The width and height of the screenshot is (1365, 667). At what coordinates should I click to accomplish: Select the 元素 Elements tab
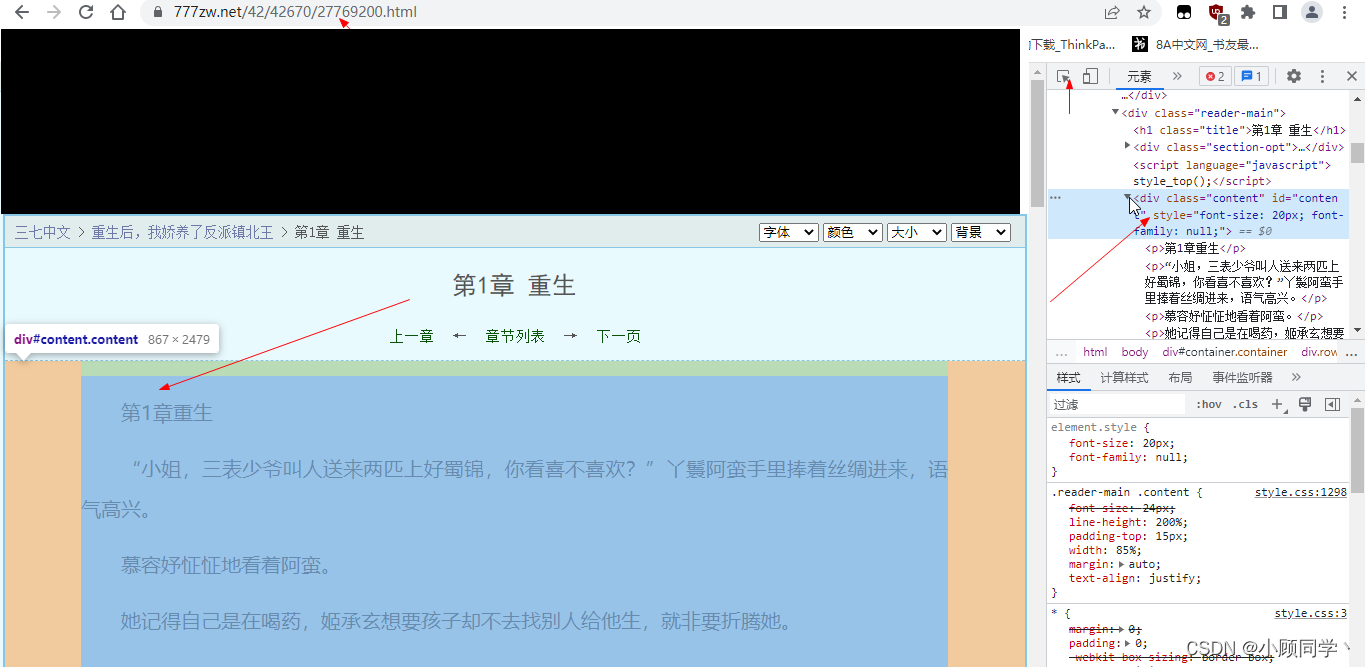[x=1139, y=76]
